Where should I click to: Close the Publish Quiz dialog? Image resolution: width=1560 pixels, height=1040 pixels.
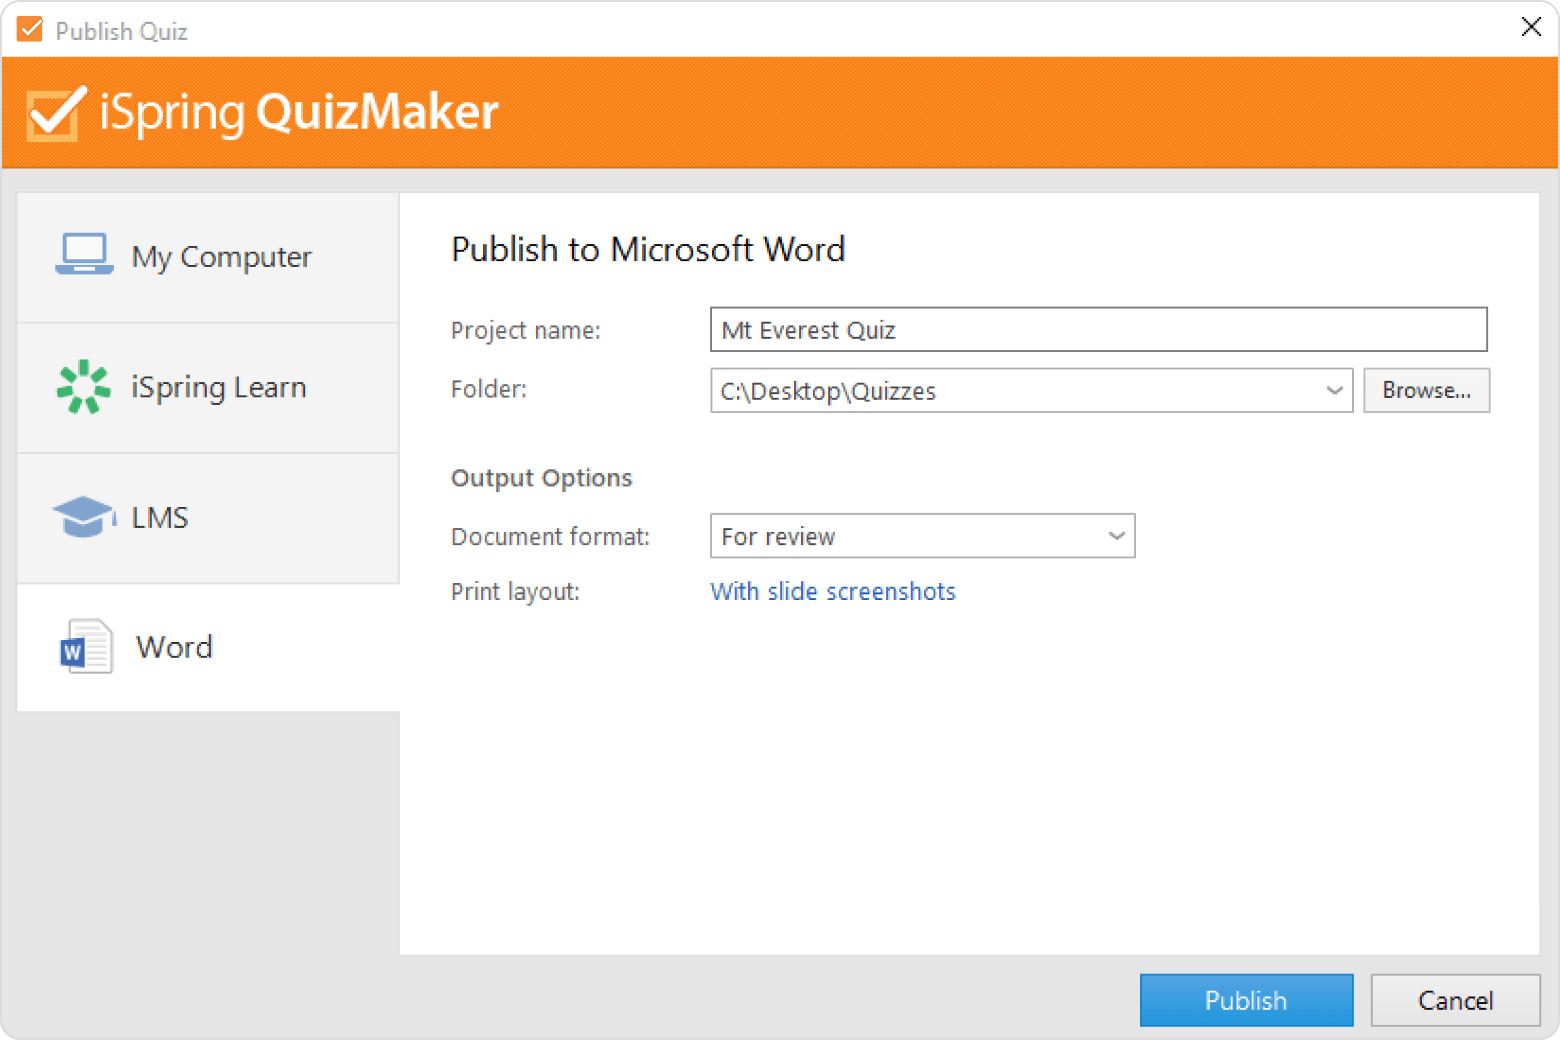(1531, 28)
